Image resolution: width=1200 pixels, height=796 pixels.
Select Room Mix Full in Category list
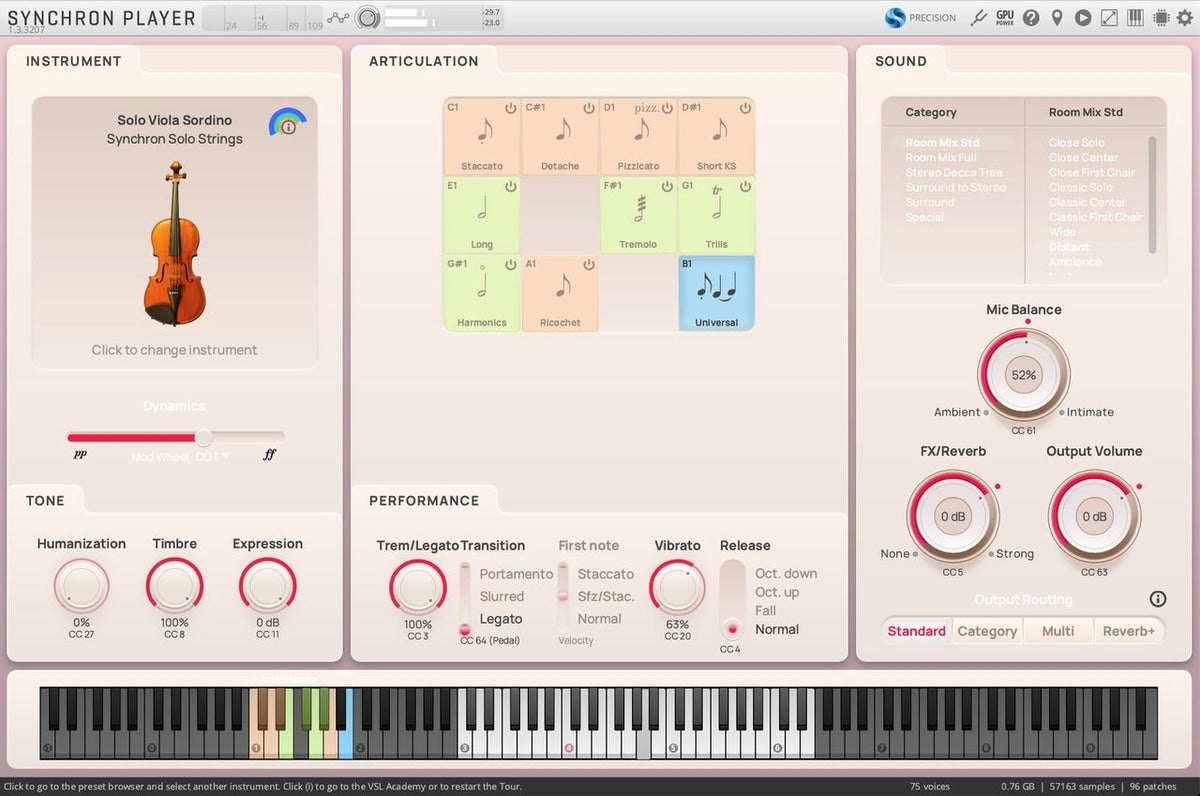[x=941, y=157]
